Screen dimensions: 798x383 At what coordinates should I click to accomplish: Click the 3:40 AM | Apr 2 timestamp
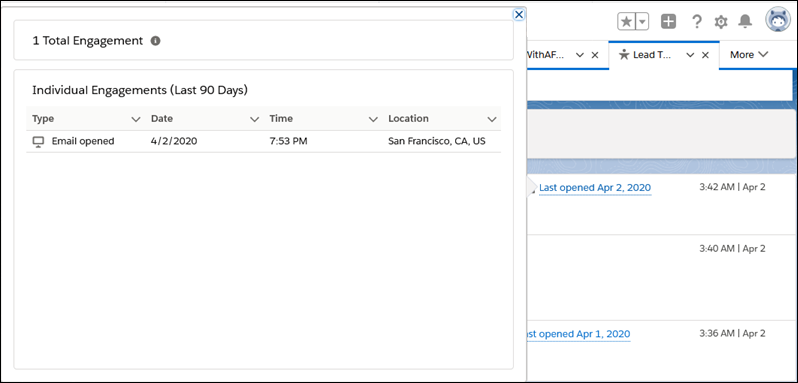pos(732,249)
